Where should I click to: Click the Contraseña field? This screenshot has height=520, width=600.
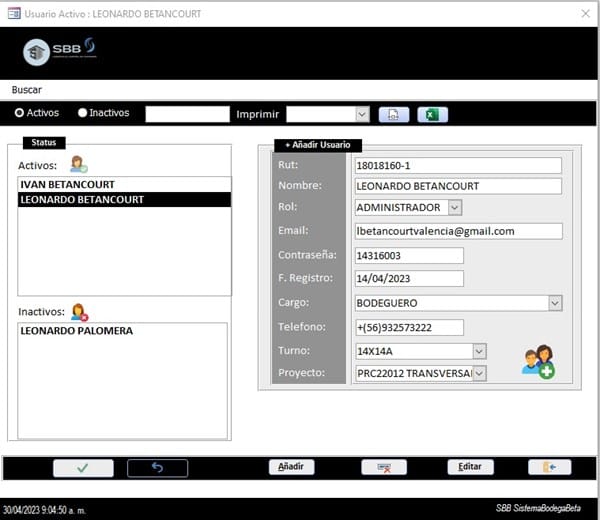tap(409, 256)
